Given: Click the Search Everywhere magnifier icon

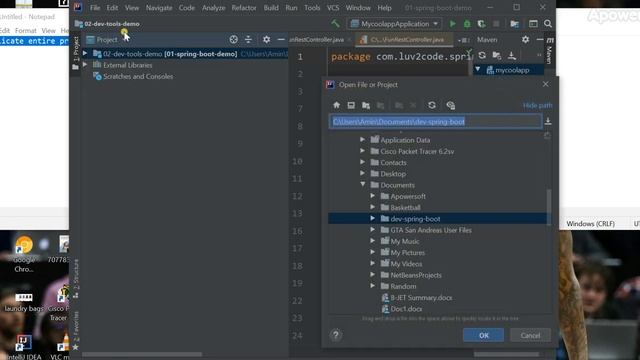Looking at the screenshot, I should 548,24.
